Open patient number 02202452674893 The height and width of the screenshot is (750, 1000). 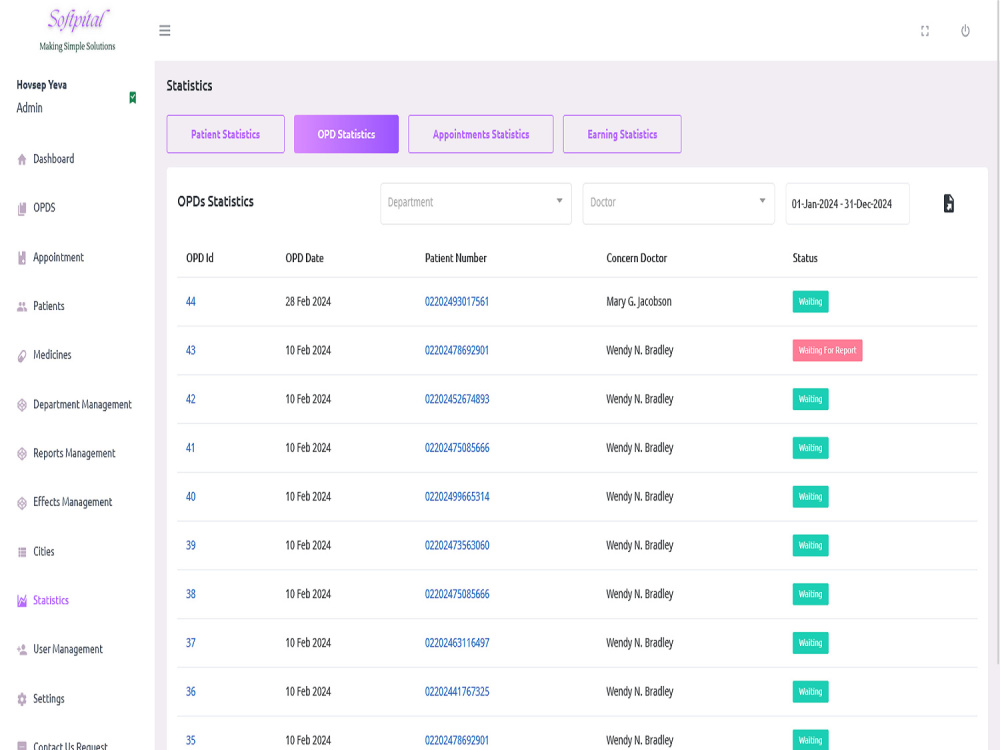(x=457, y=399)
